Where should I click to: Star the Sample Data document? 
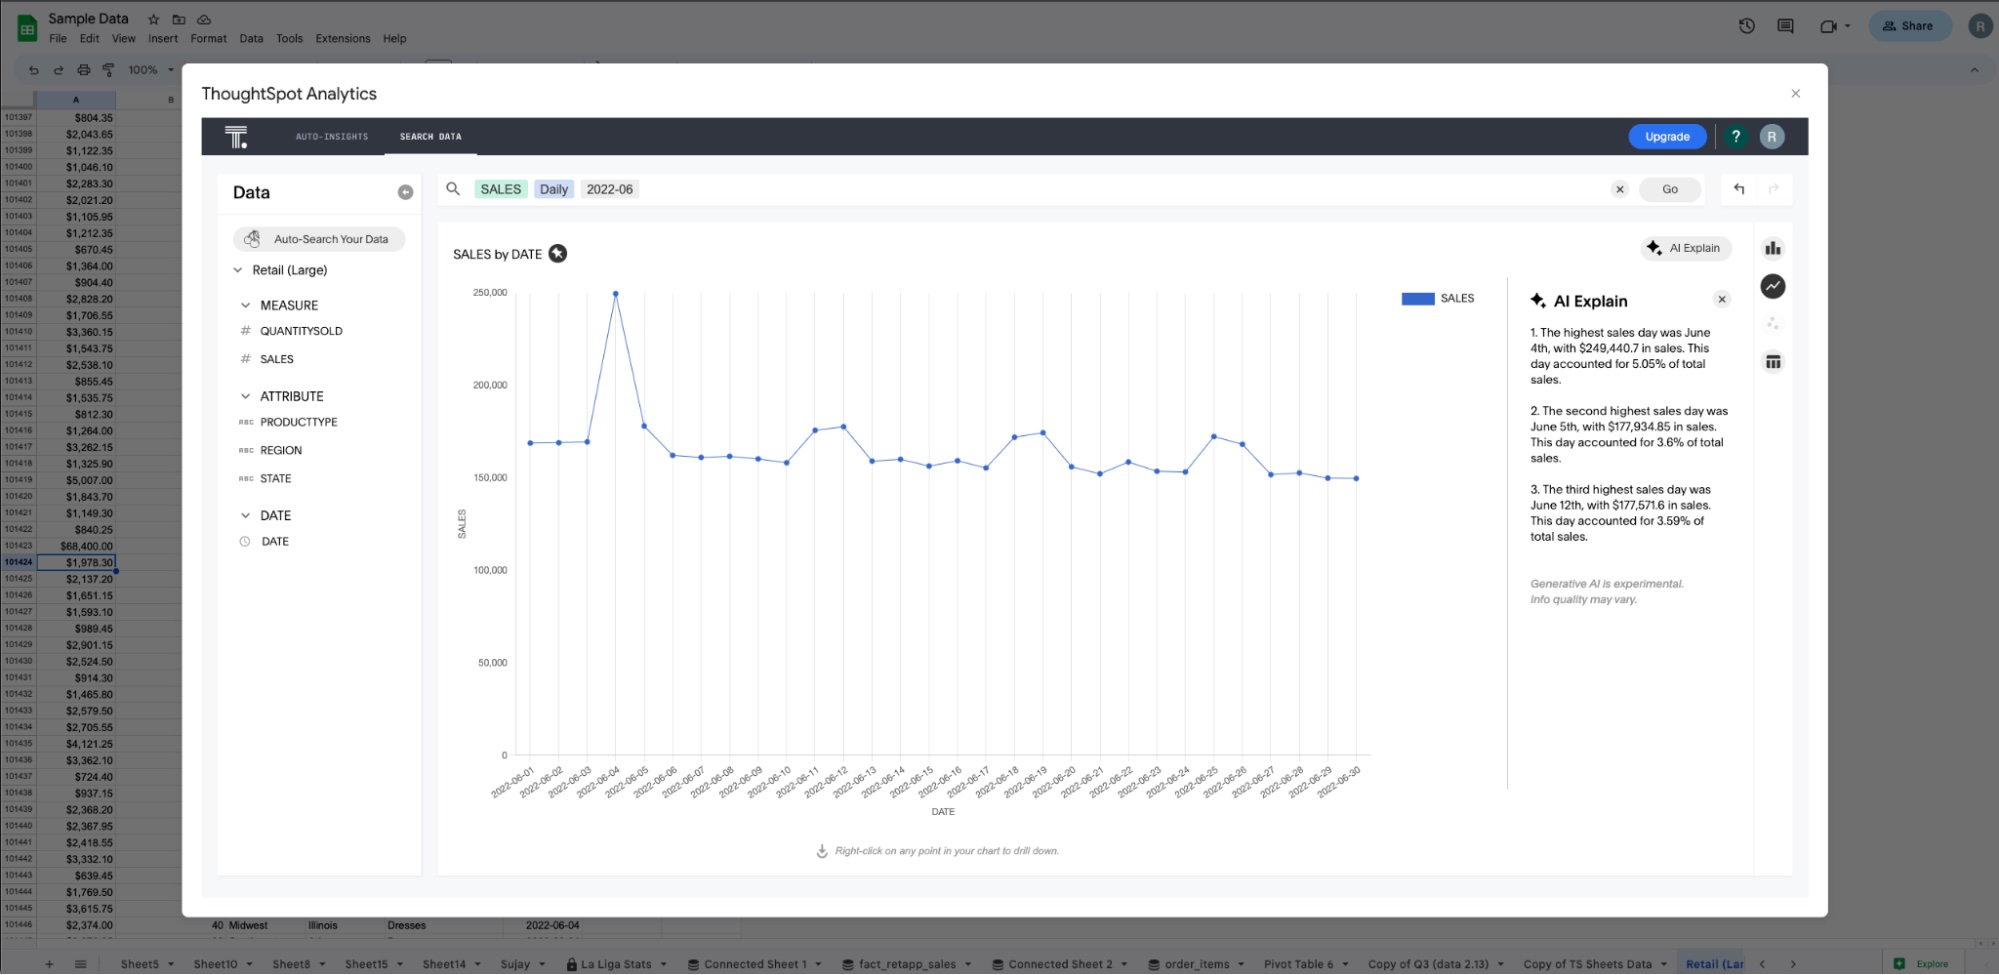[153, 19]
